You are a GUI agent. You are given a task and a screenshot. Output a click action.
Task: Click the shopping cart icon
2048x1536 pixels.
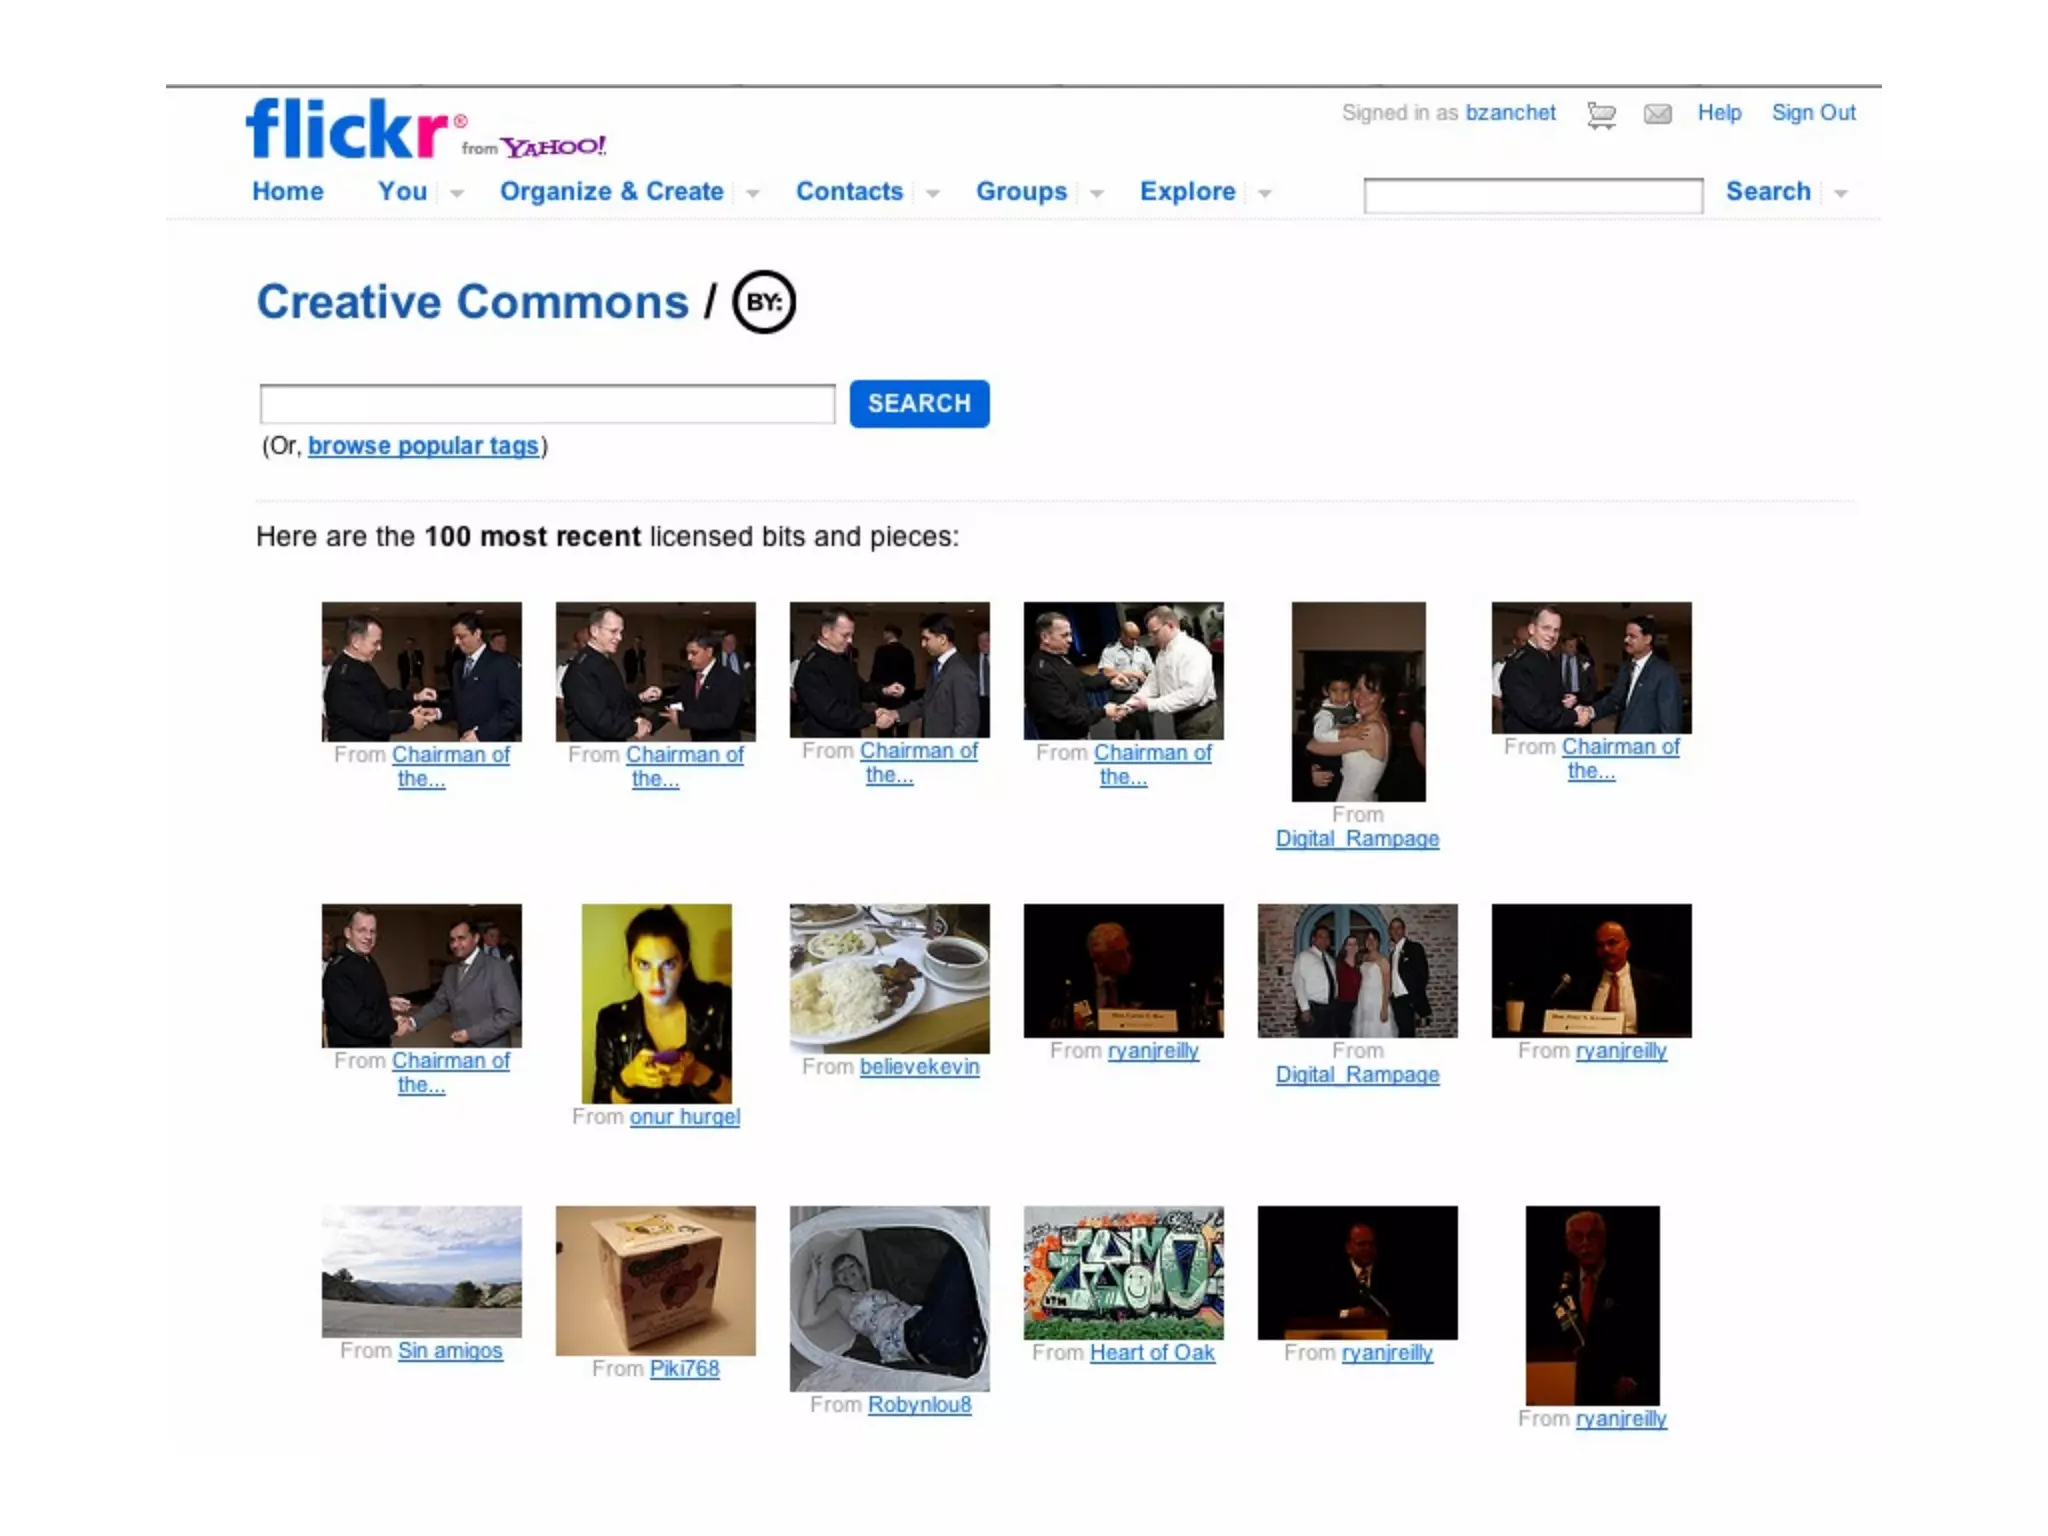(1601, 115)
